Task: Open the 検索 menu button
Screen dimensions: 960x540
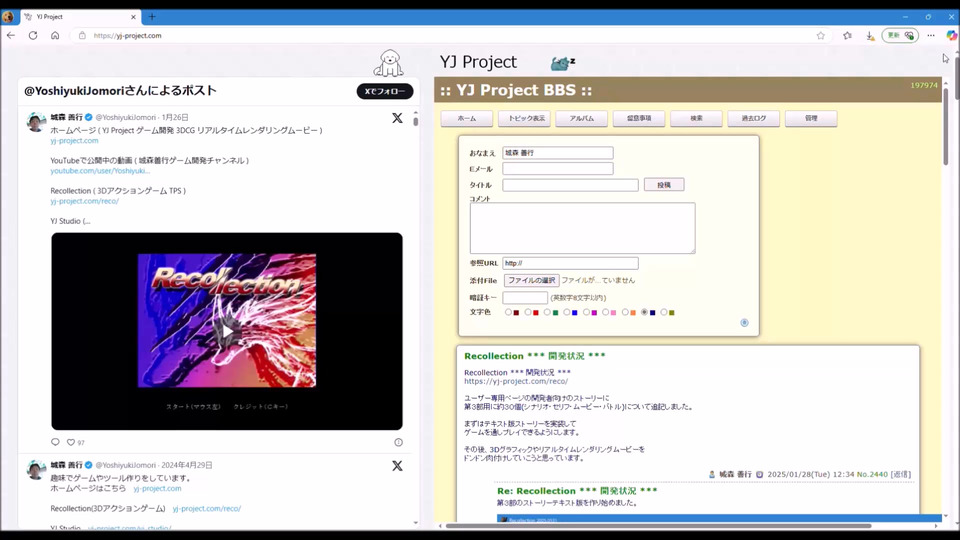Action: tap(696, 118)
